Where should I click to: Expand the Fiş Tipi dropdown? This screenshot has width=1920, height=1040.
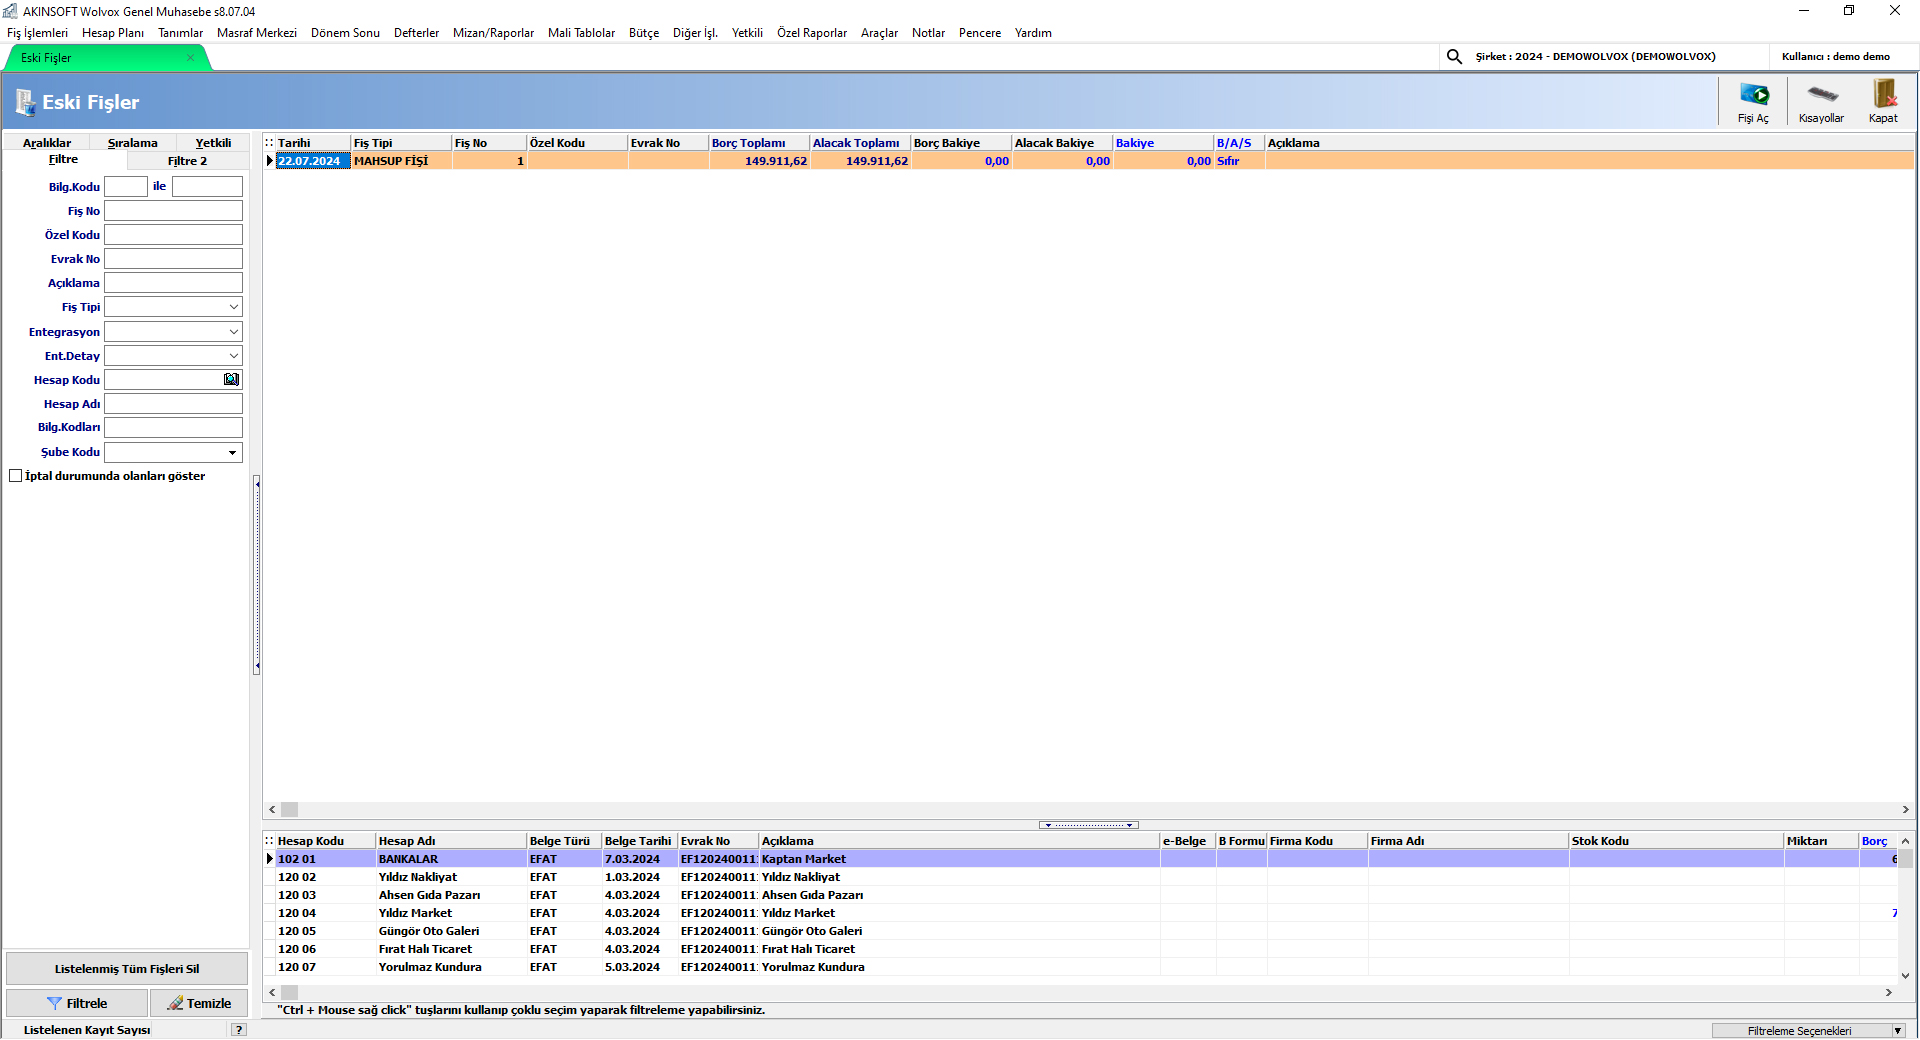[233, 308]
